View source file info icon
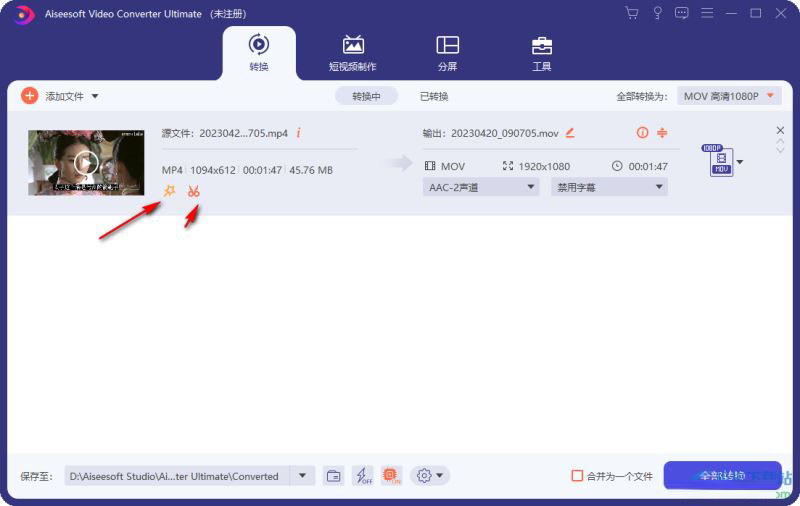The image size is (800, 506). point(298,133)
